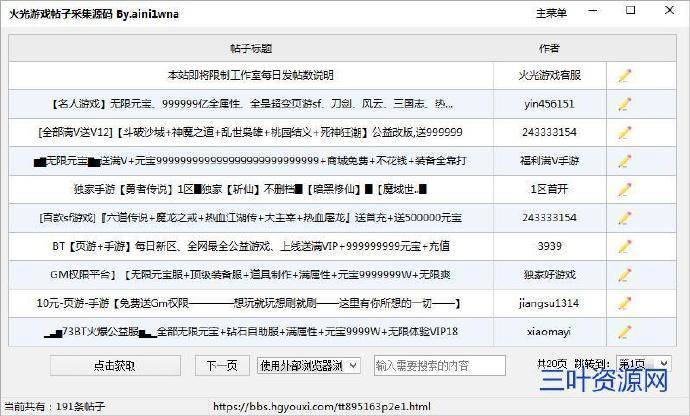This screenshot has height=416, width=690.
Task: Click the 帖子标题 column header
Action: tap(251, 48)
